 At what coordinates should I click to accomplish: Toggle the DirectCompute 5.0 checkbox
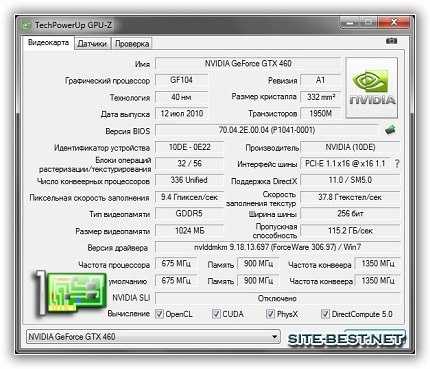point(325,314)
